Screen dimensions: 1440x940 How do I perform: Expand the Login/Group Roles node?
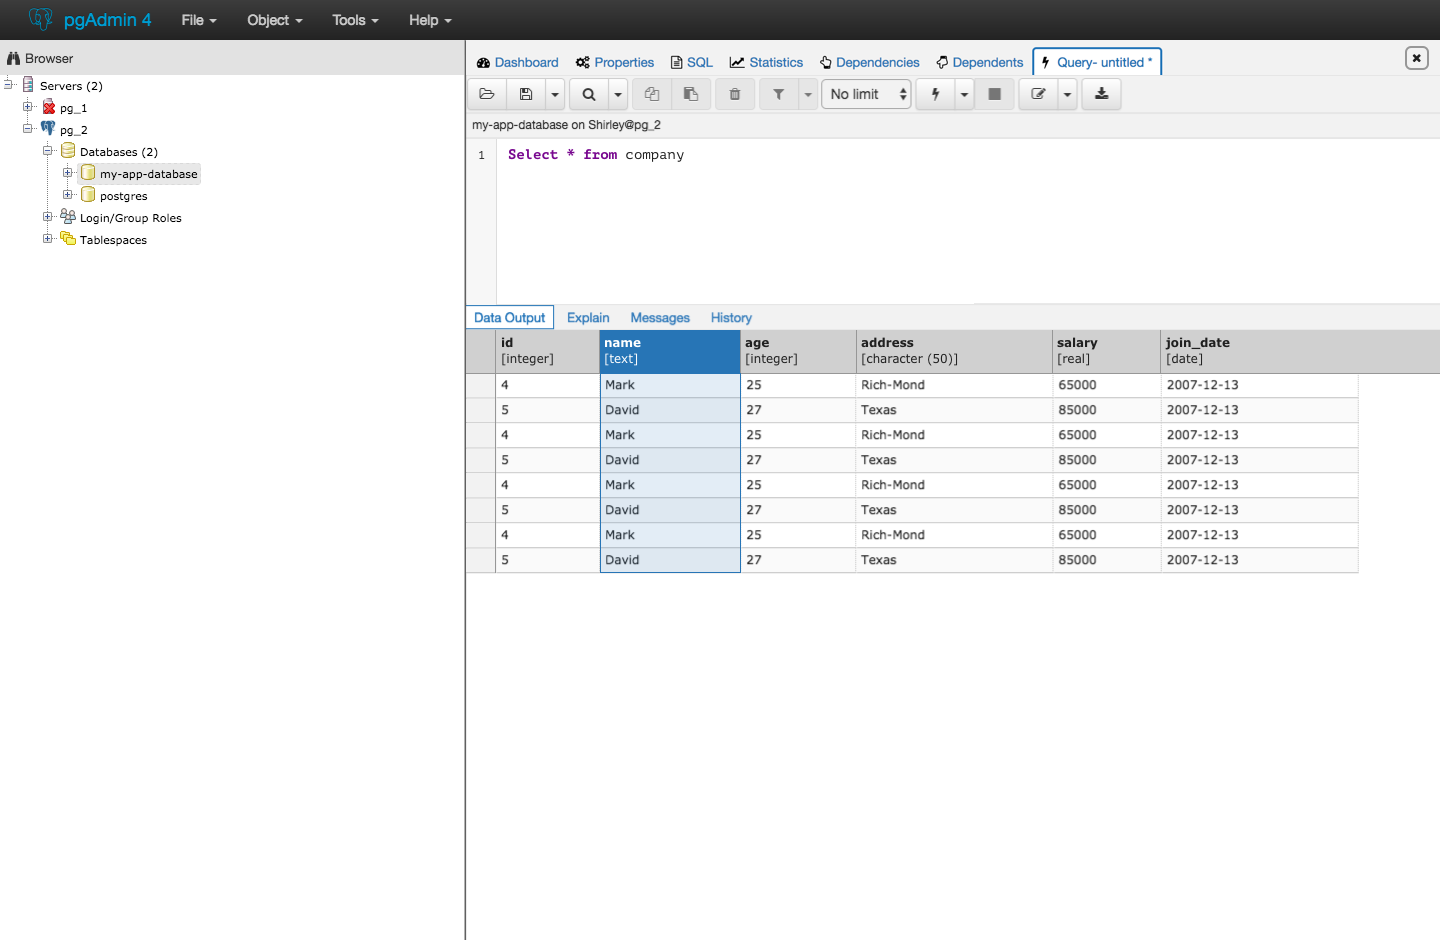(47, 217)
